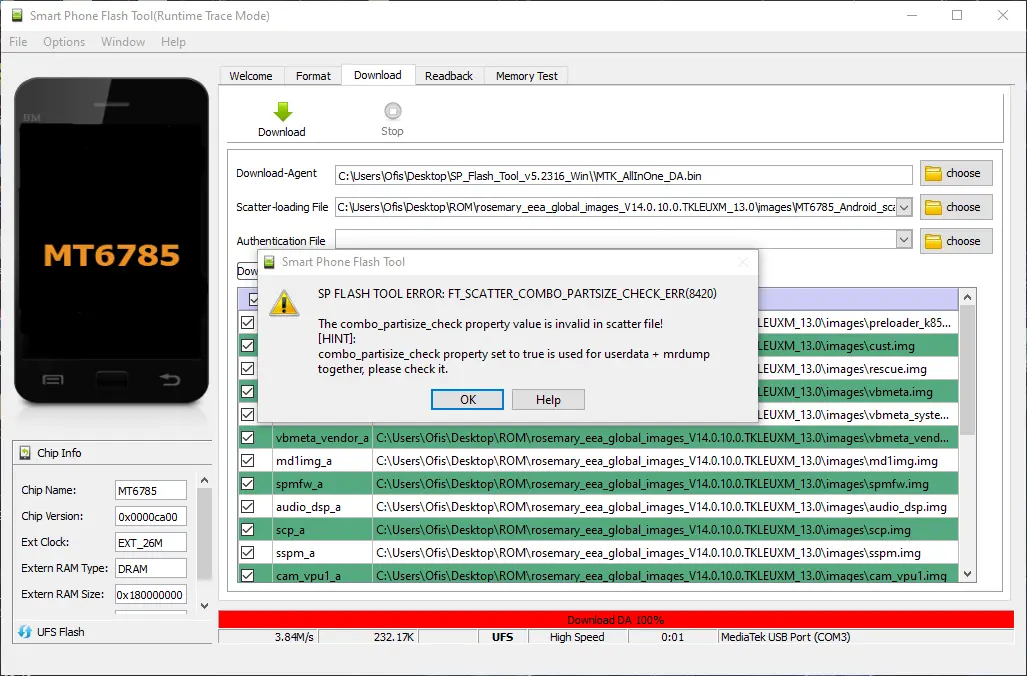This screenshot has width=1027, height=676.
Task: Select the md1img.img location cell
Action: 665,460
